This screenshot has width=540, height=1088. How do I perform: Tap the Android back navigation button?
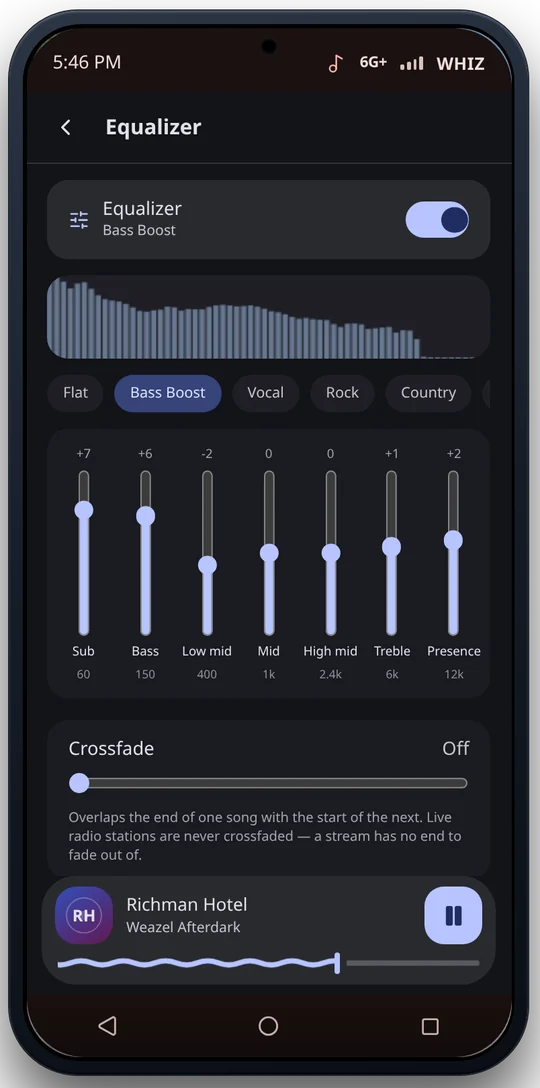point(107,1026)
